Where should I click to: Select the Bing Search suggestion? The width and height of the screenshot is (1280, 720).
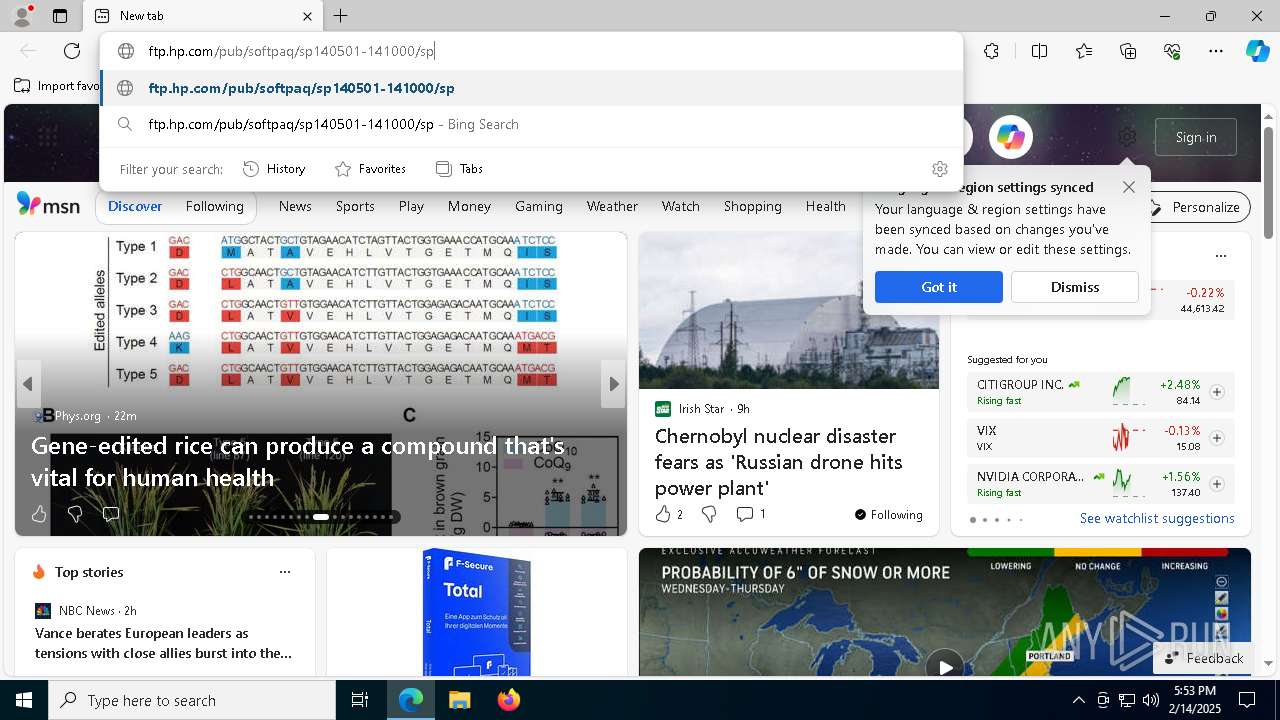tap(532, 124)
